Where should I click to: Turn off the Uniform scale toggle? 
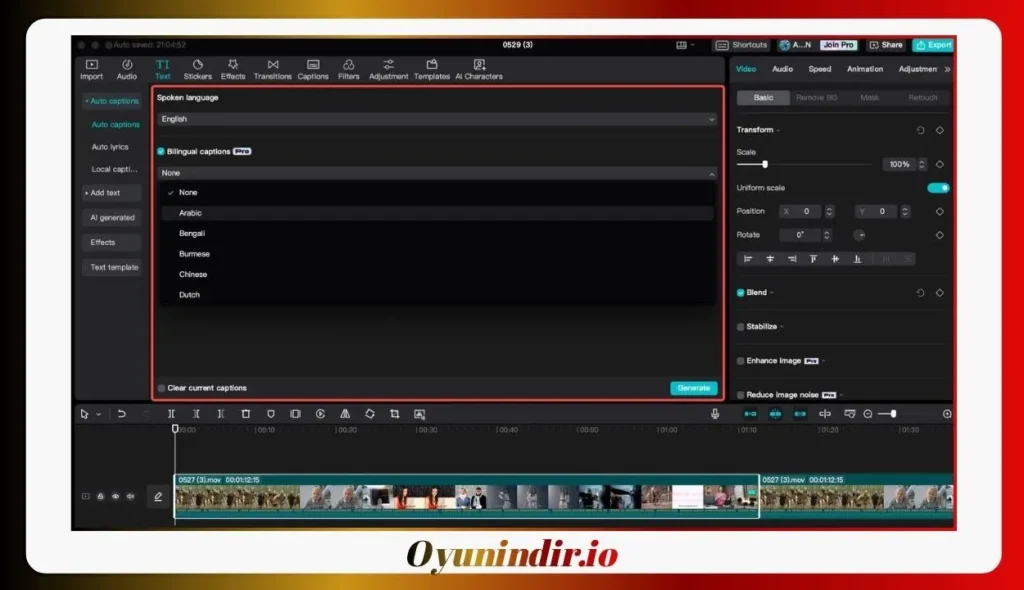938,188
